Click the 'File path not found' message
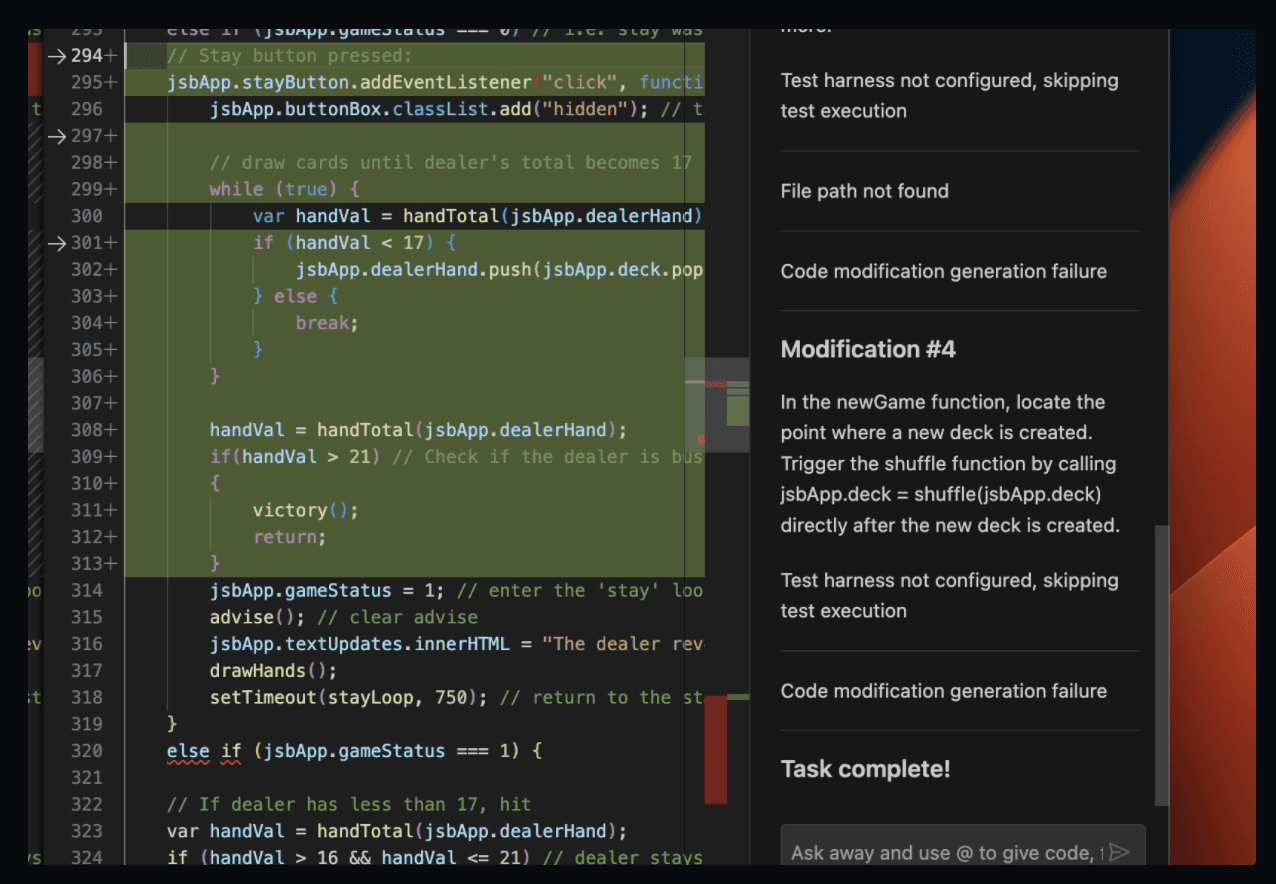 pyautogui.click(x=864, y=191)
